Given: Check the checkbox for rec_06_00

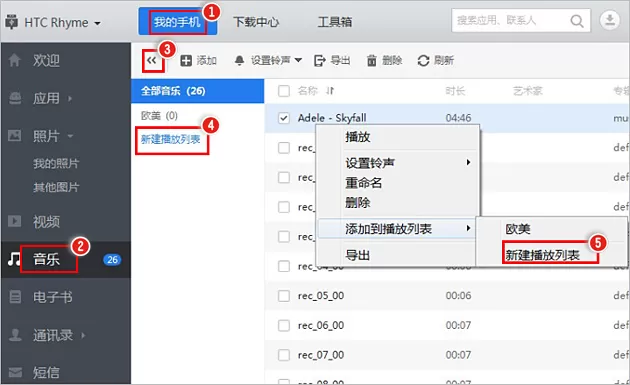Looking at the screenshot, I should tap(284, 326).
